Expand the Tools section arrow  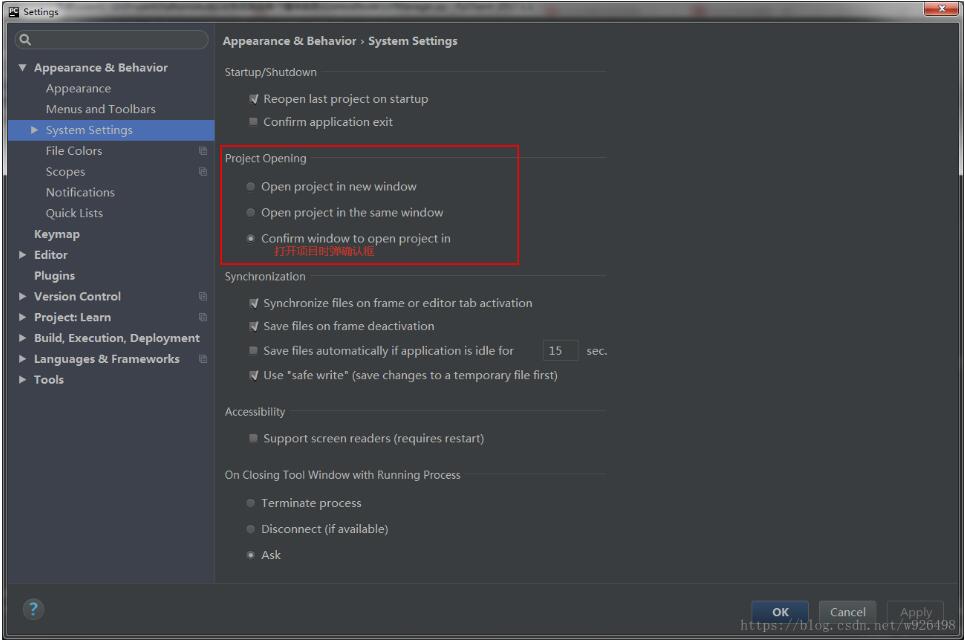tap(22, 380)
